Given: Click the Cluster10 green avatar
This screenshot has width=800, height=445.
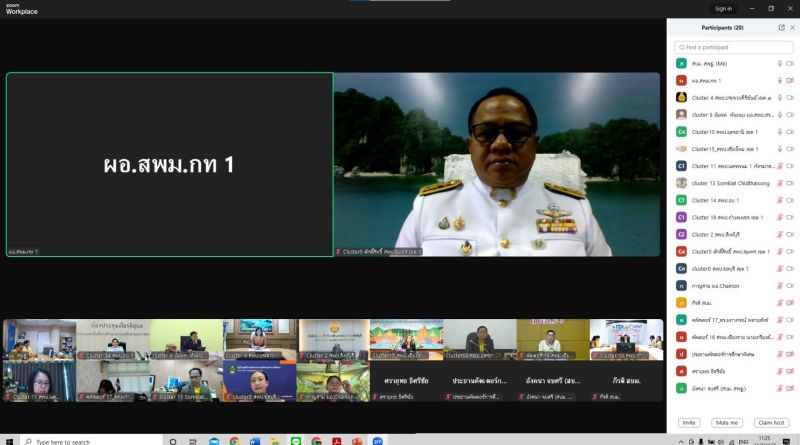Looking at the screenshot, I should pos(681,132).
